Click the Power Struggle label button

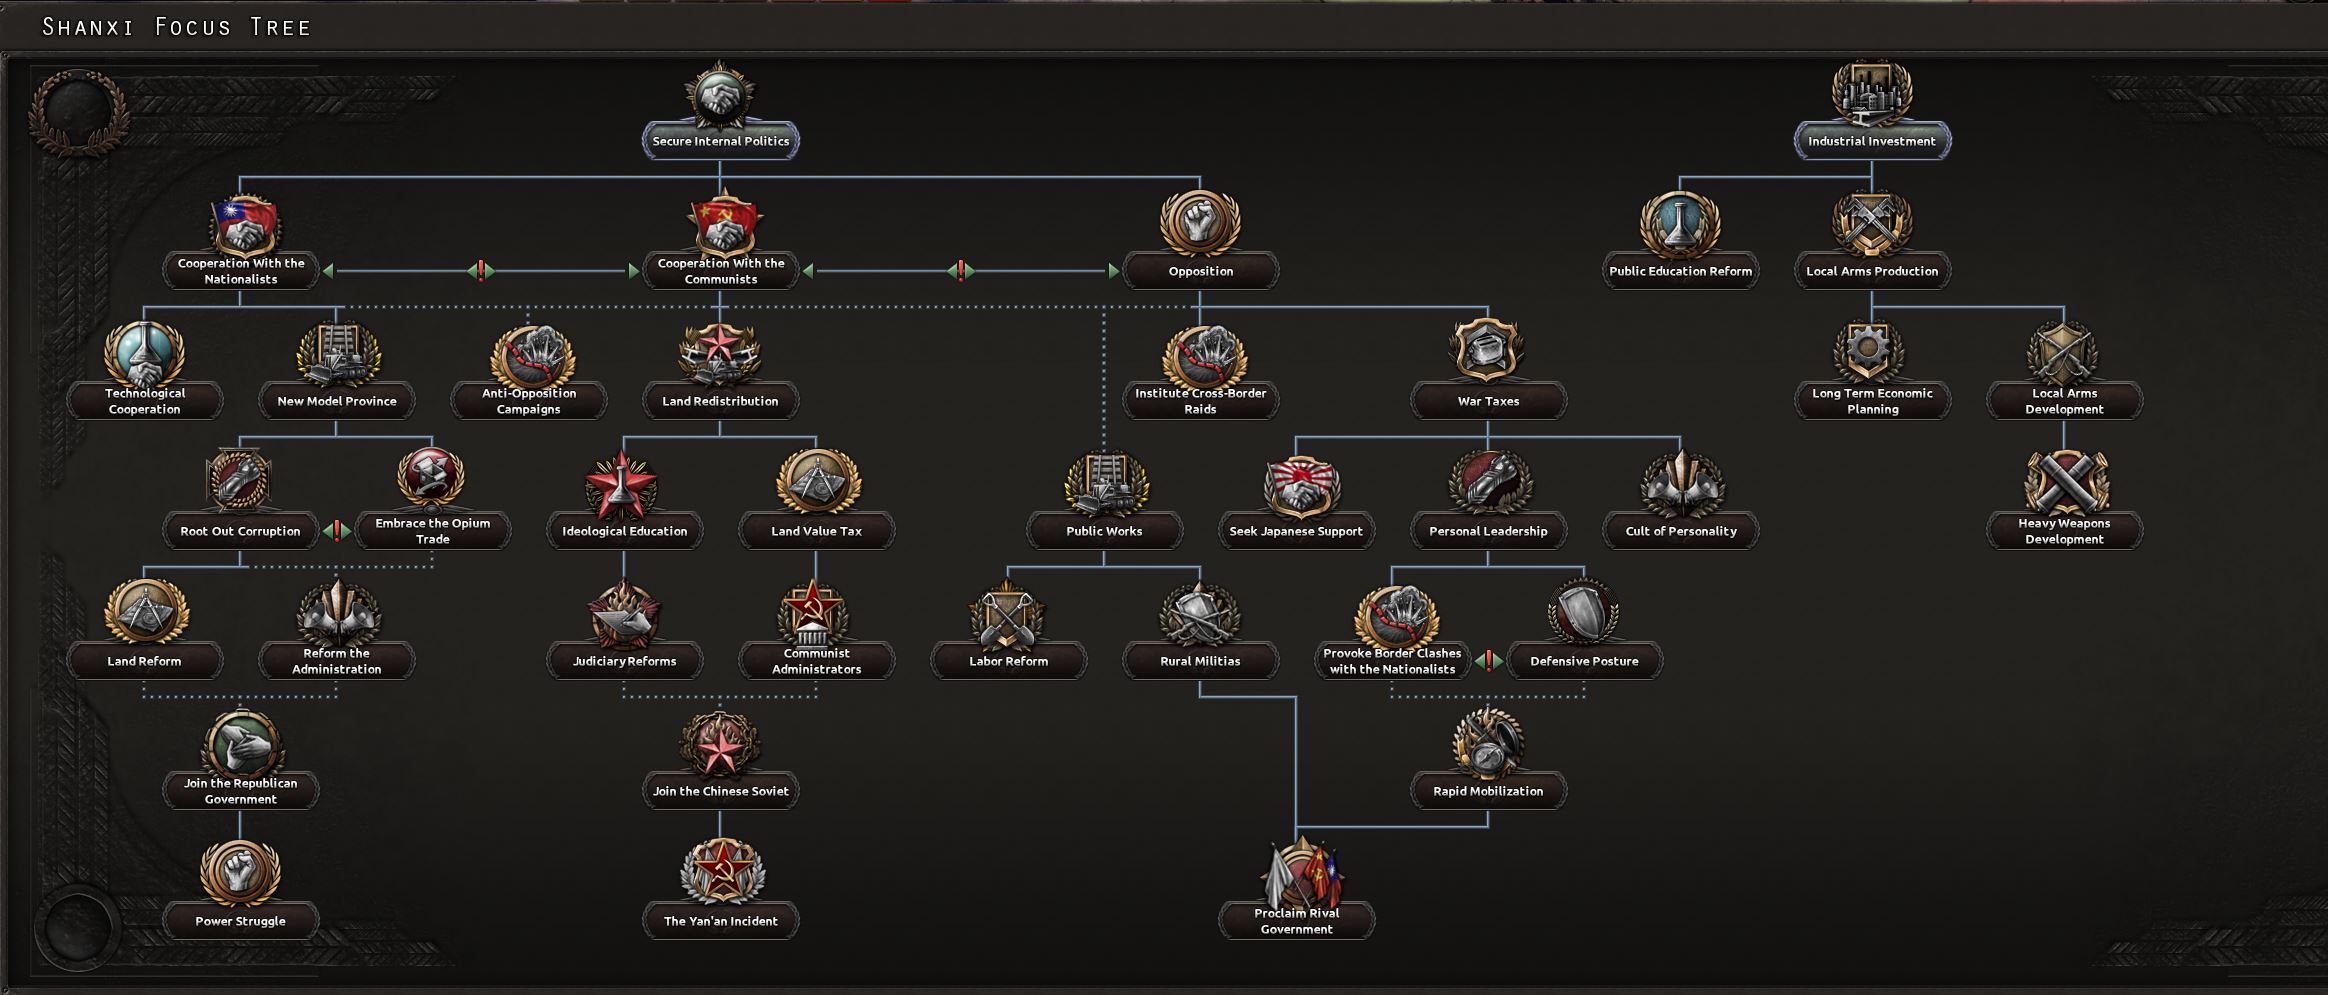click(x=240, y=921)
